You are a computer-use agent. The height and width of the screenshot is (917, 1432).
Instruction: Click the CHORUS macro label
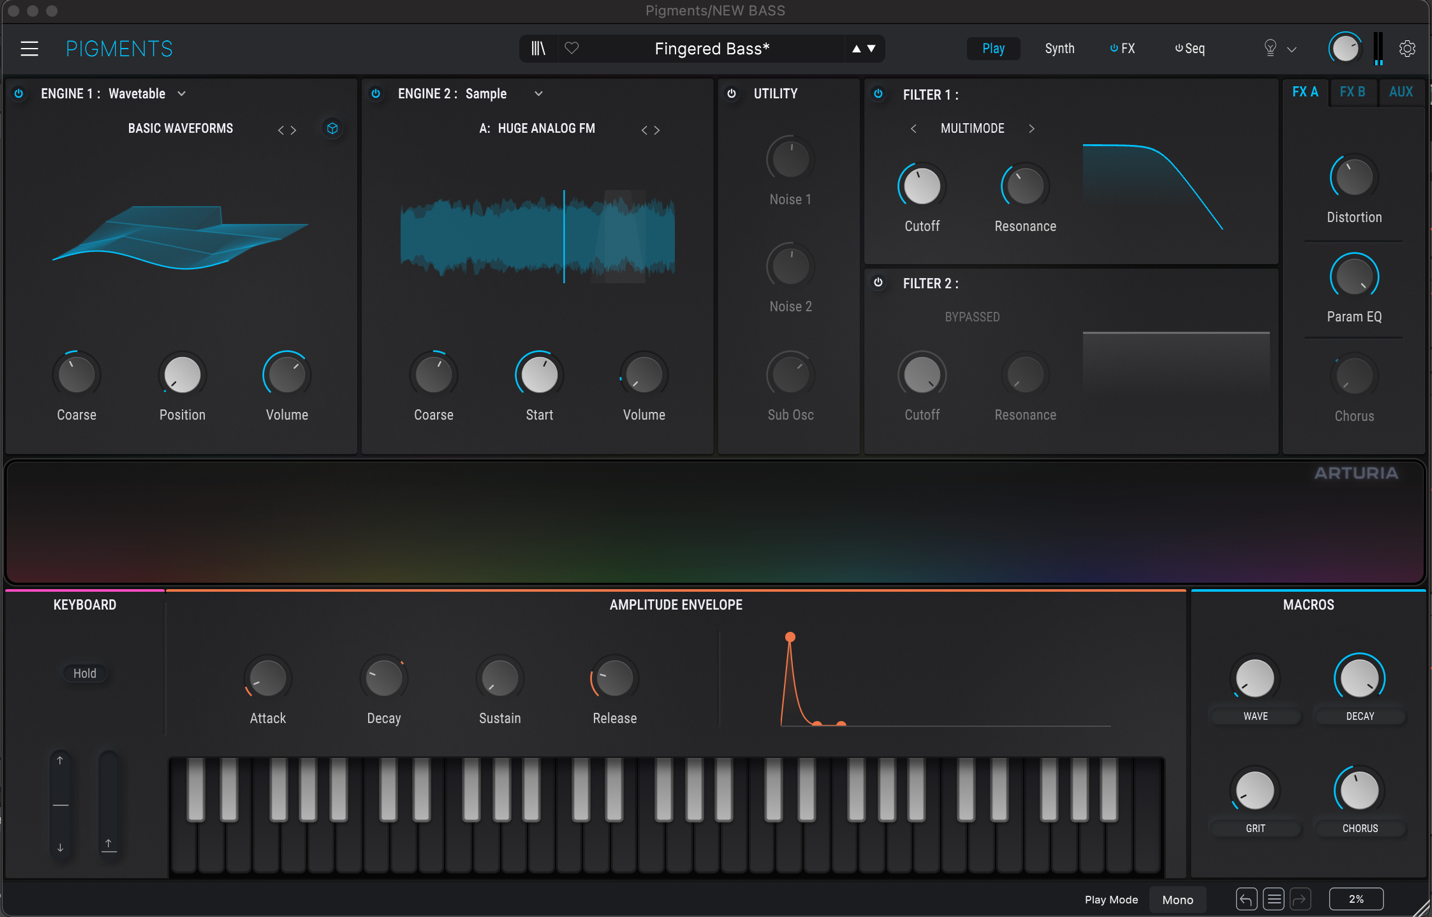click(1360, 828)
